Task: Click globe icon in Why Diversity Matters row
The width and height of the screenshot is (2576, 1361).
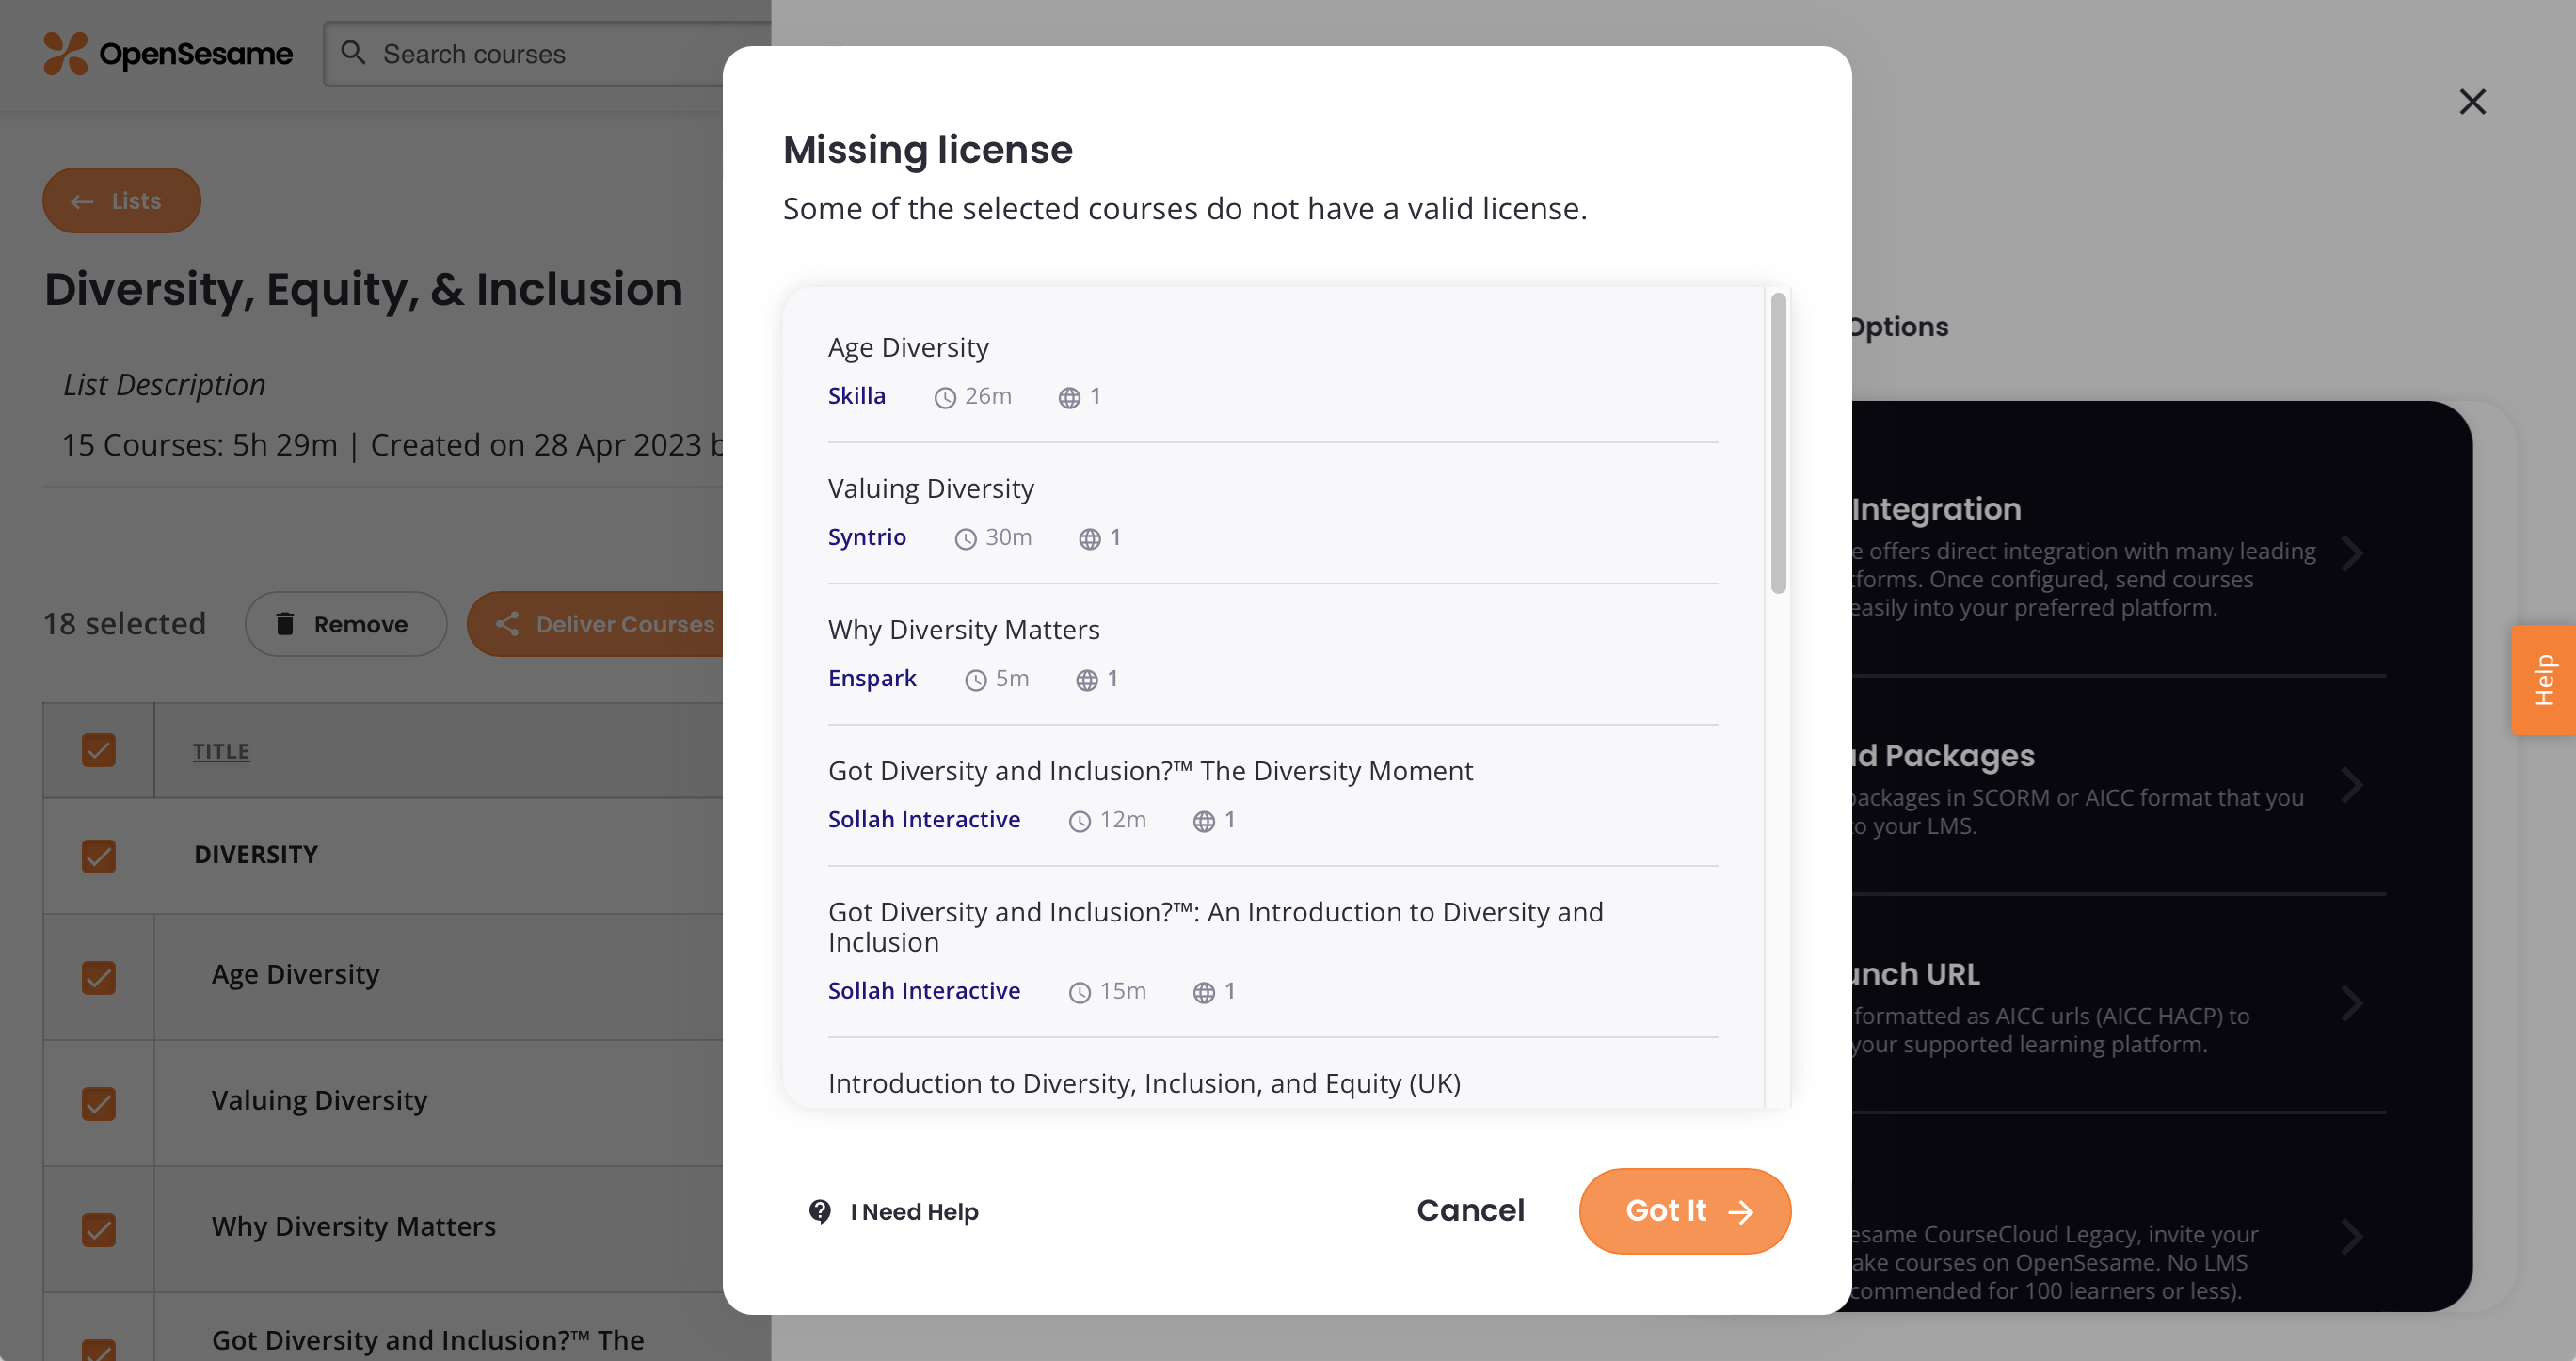Action: tap(1086, 680)
